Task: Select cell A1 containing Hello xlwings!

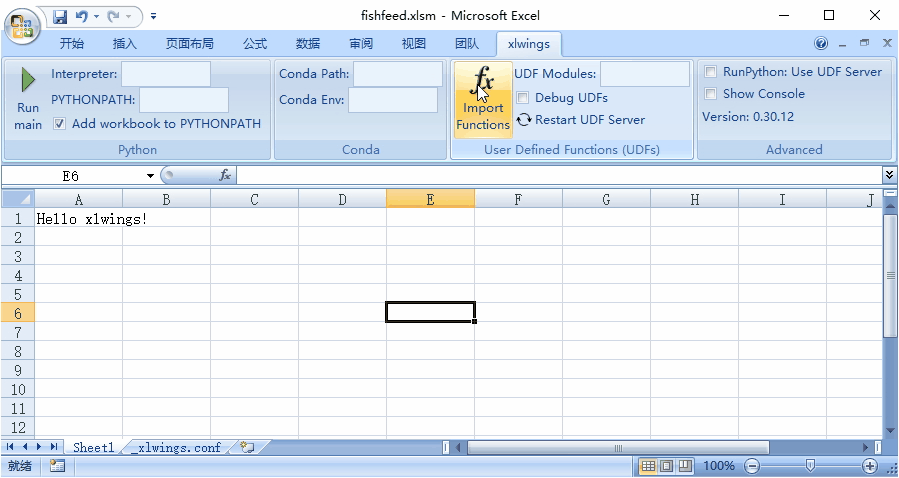Action: click(79, 218)
